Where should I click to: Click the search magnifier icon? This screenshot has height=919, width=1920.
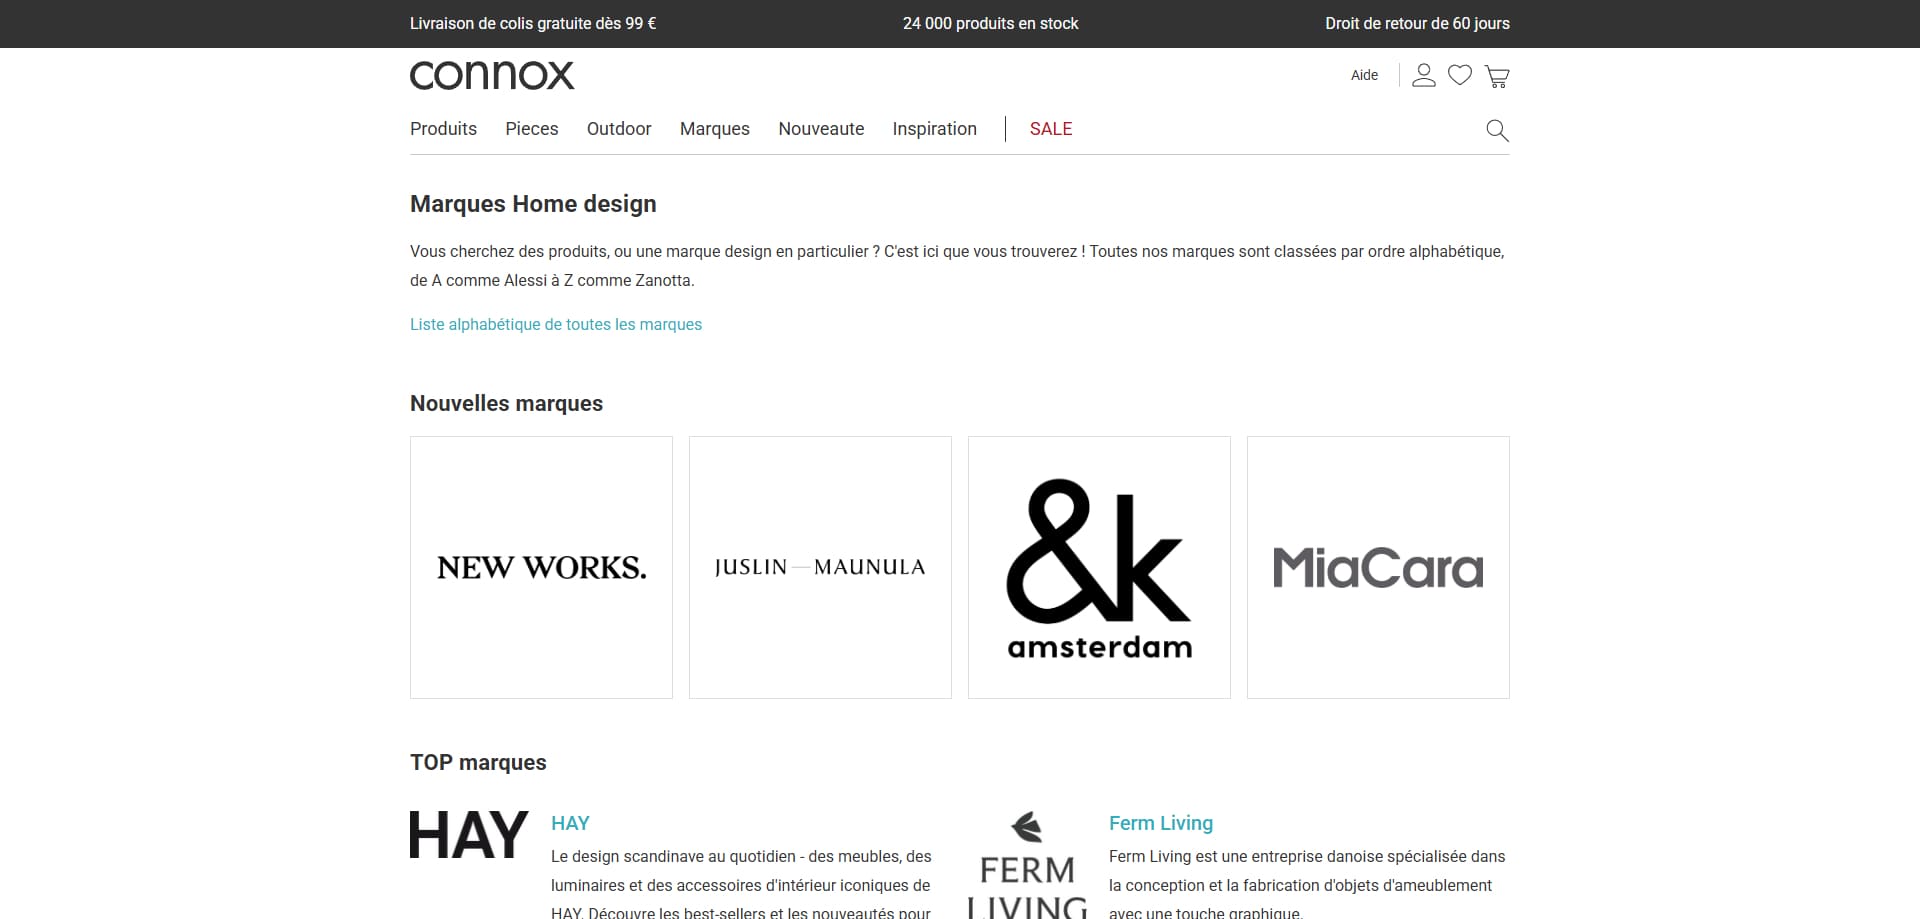click(x=1497, y=130)
